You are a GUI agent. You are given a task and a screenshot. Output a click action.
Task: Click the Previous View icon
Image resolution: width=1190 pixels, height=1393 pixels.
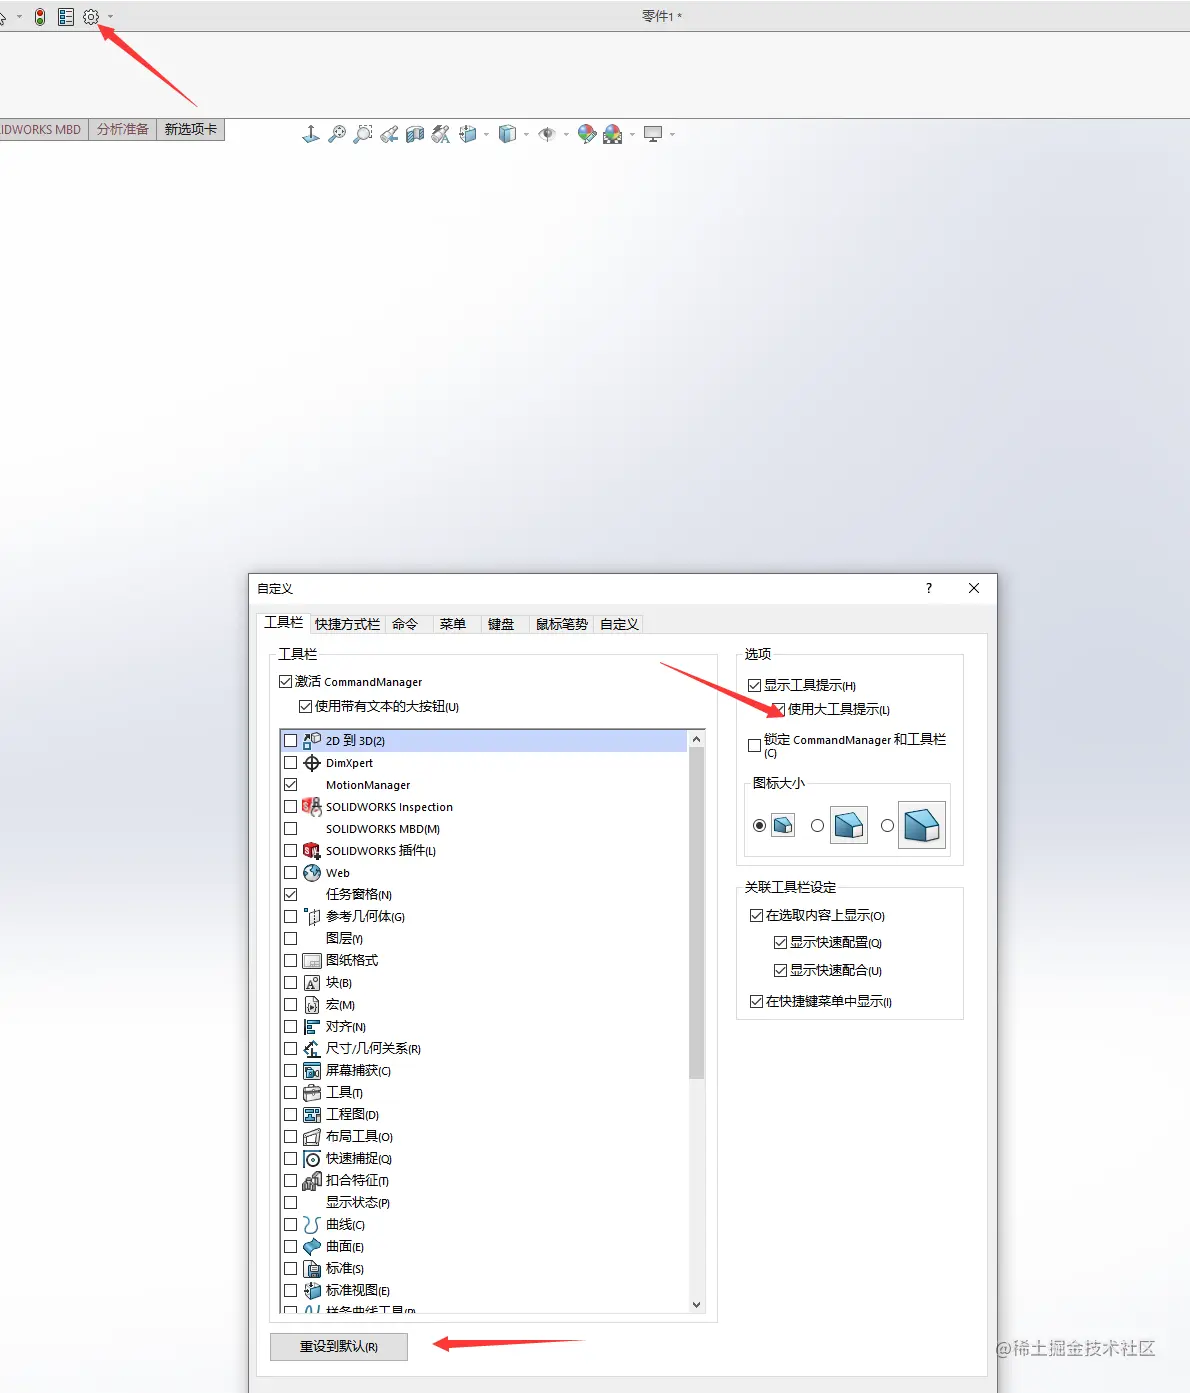389,134
